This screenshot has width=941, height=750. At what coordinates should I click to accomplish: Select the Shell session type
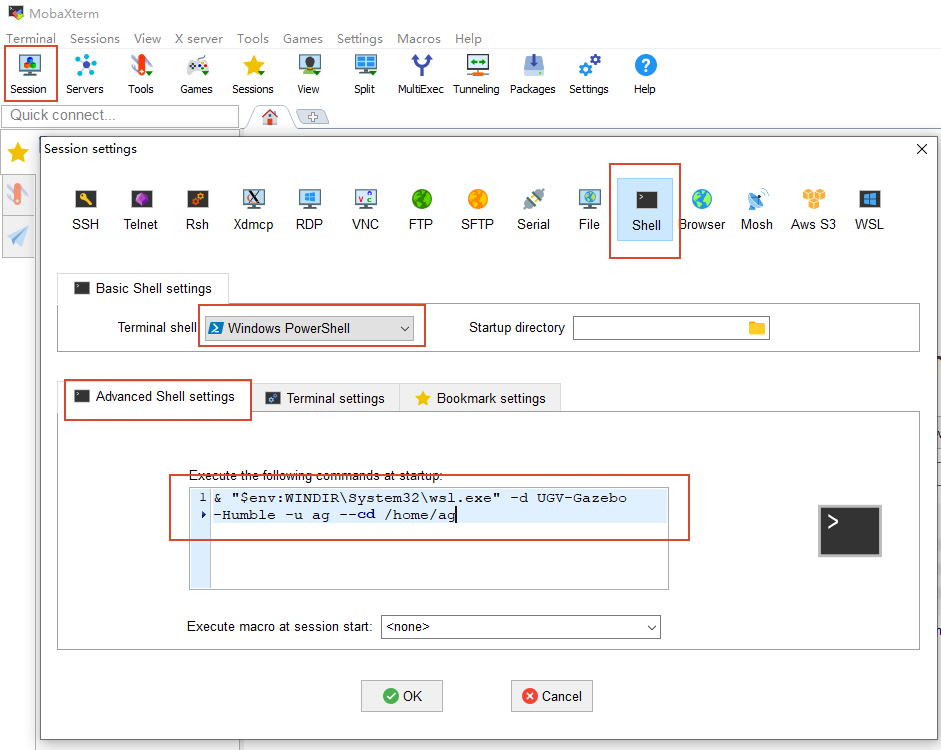point(645,209)
